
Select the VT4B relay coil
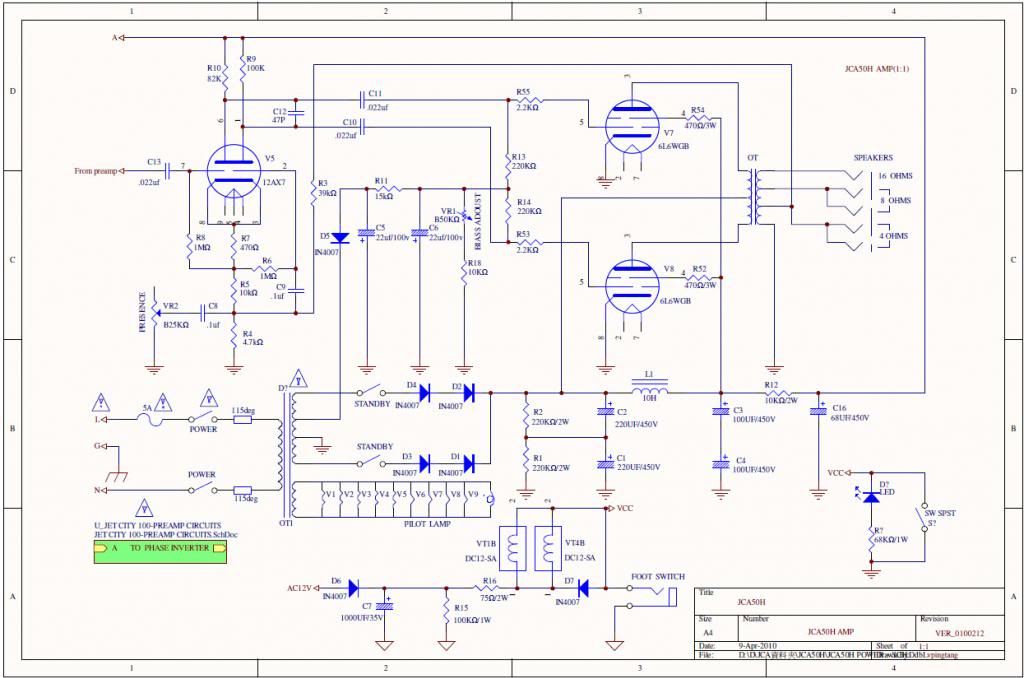tap(548, 548)
